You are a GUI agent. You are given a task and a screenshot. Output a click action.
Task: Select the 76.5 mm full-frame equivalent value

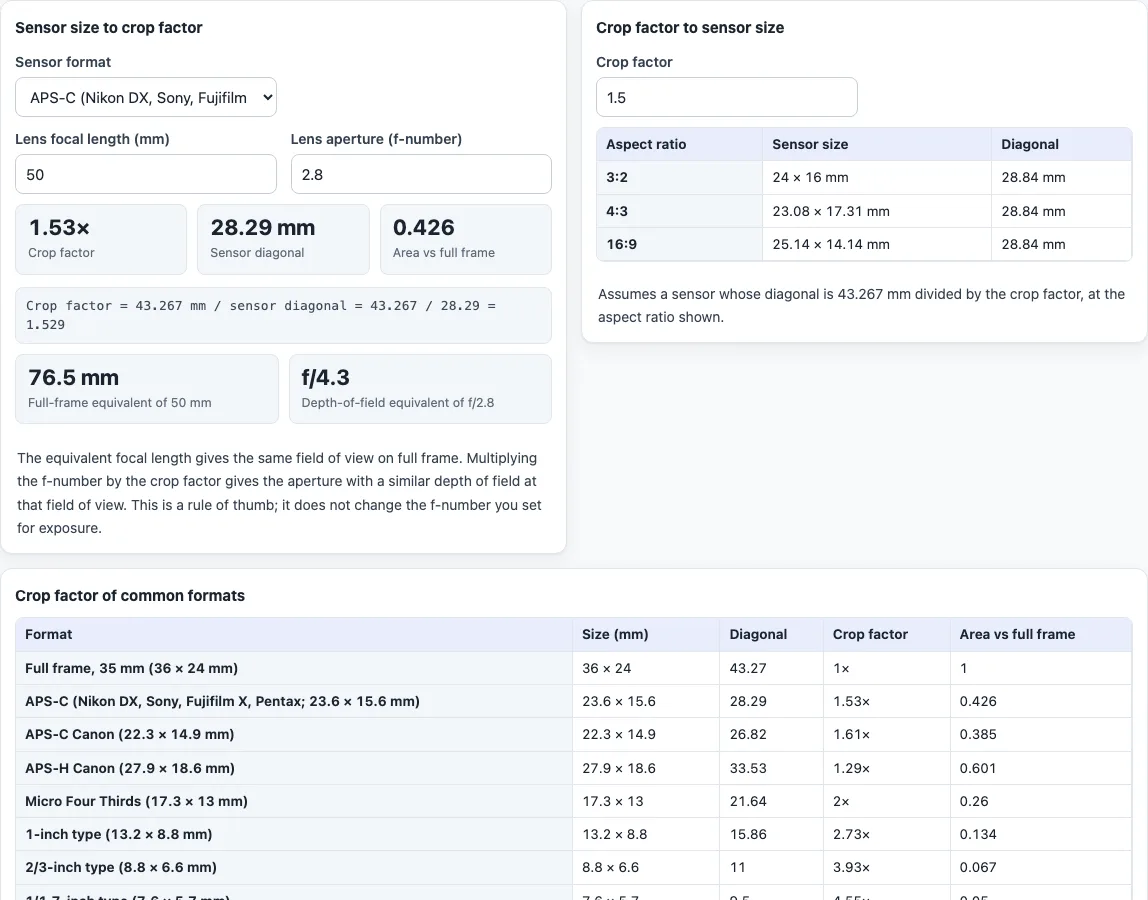pos(73,377)
